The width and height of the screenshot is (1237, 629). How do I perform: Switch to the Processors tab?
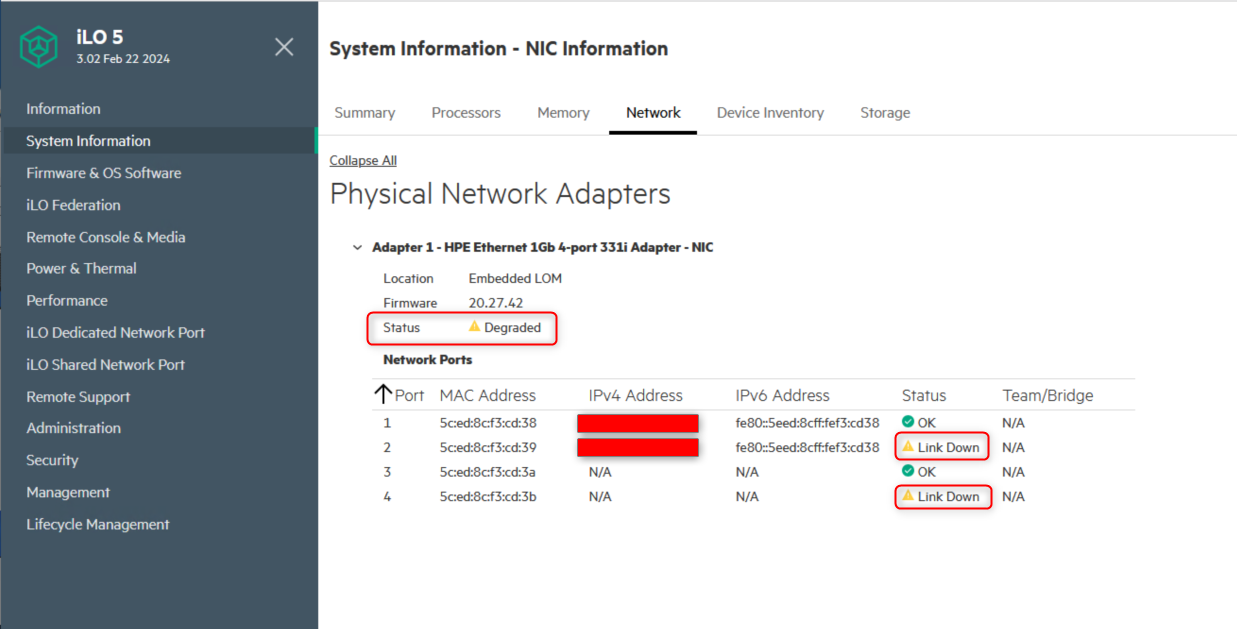click(466, 113)
